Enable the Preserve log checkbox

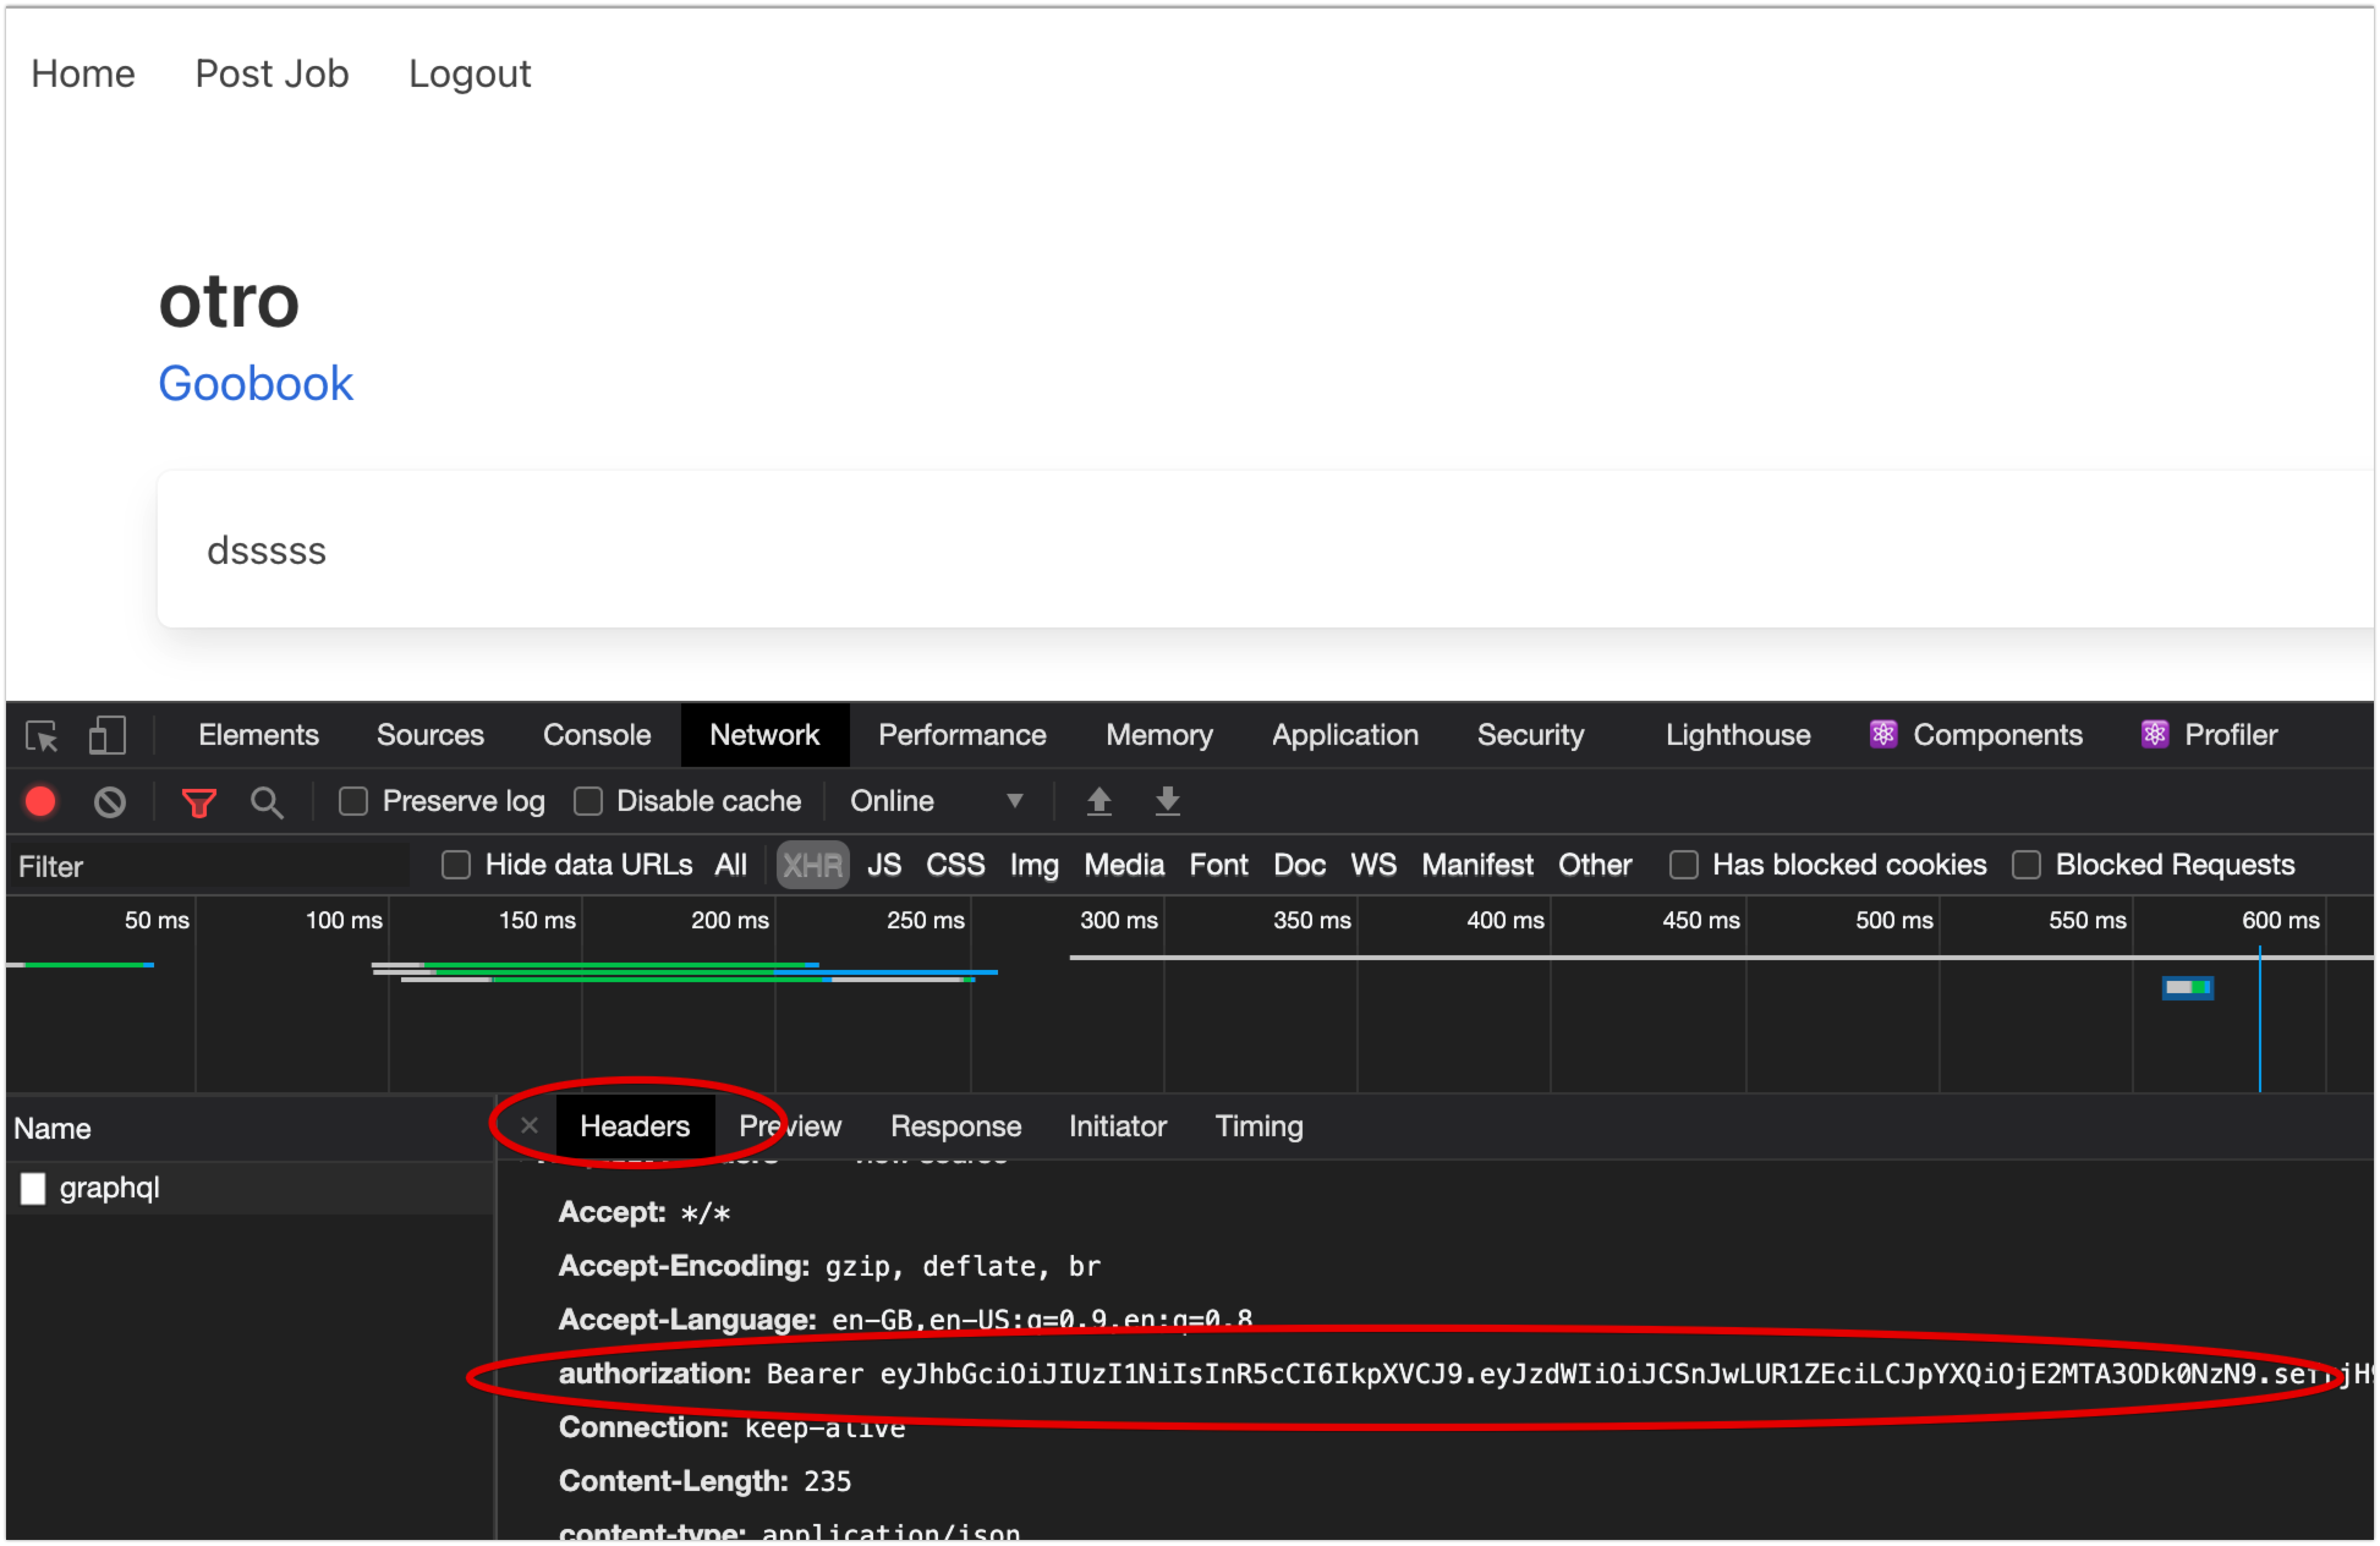point(354,802)
